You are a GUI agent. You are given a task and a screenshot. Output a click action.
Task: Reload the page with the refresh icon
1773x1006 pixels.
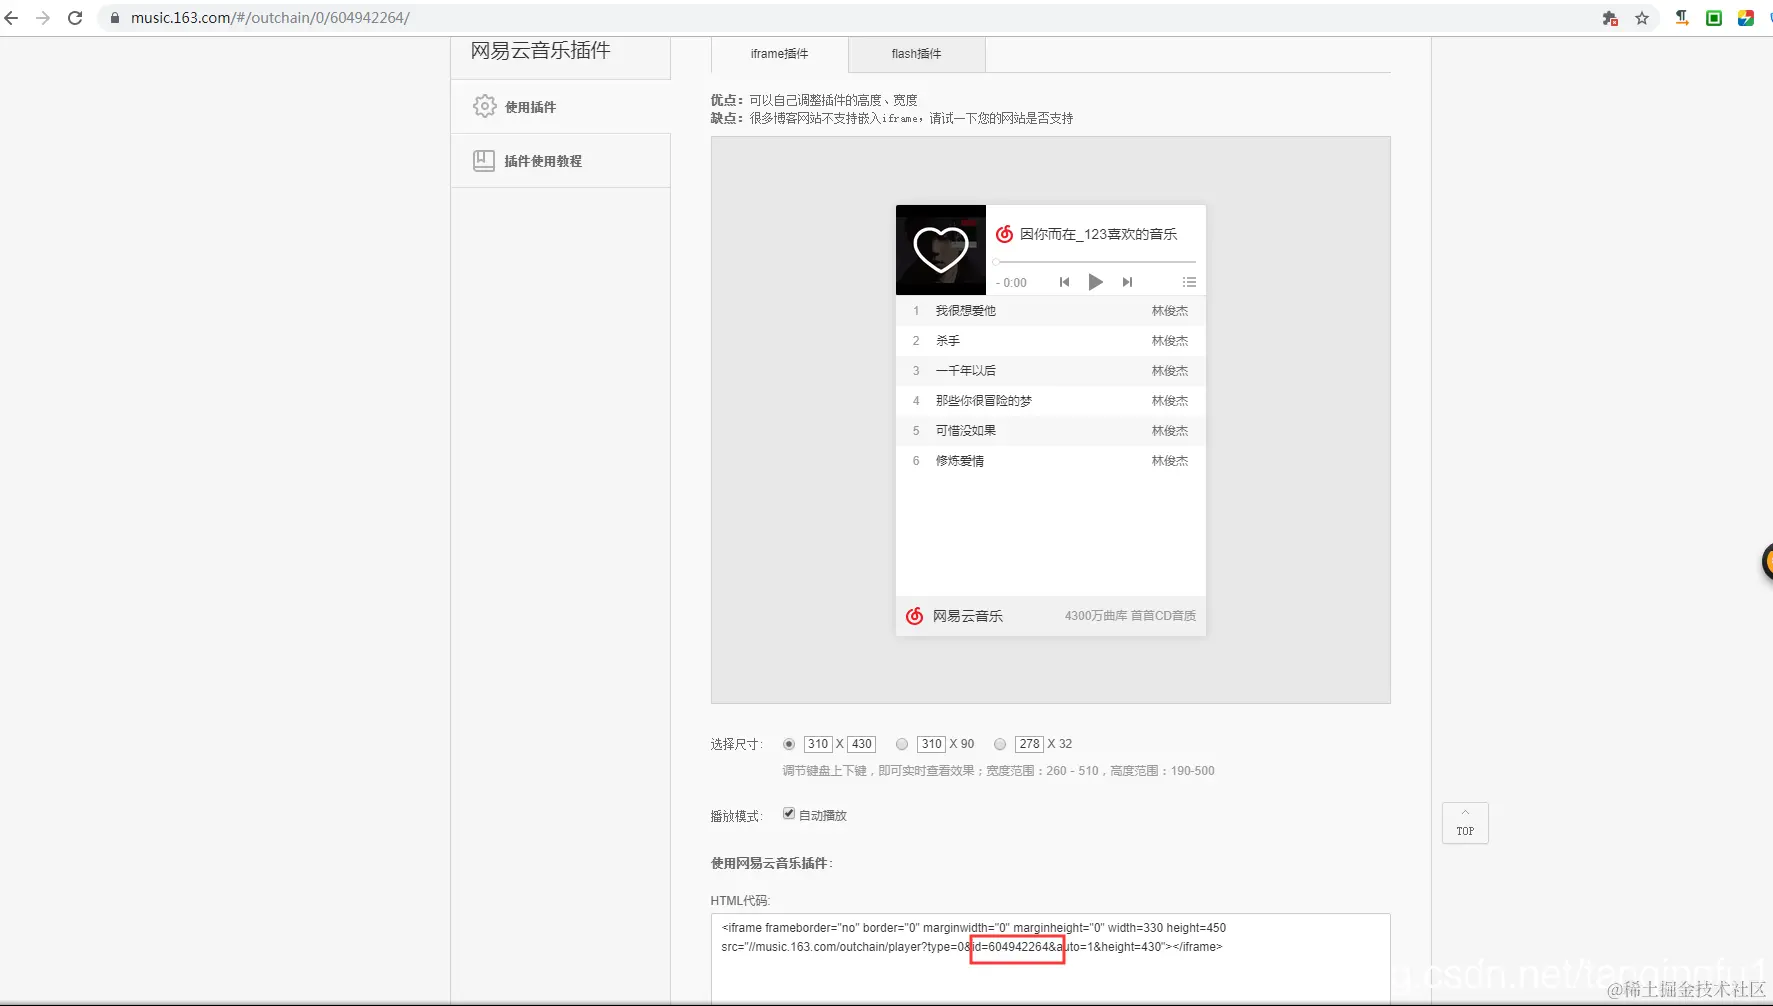pyautogui.click(x=75, y=18)
